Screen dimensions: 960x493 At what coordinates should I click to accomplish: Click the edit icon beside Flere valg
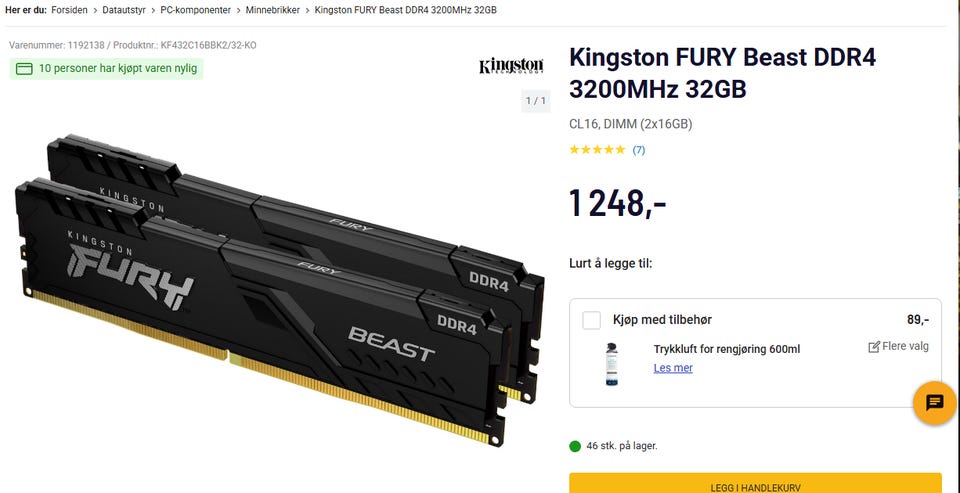[874, 347]
